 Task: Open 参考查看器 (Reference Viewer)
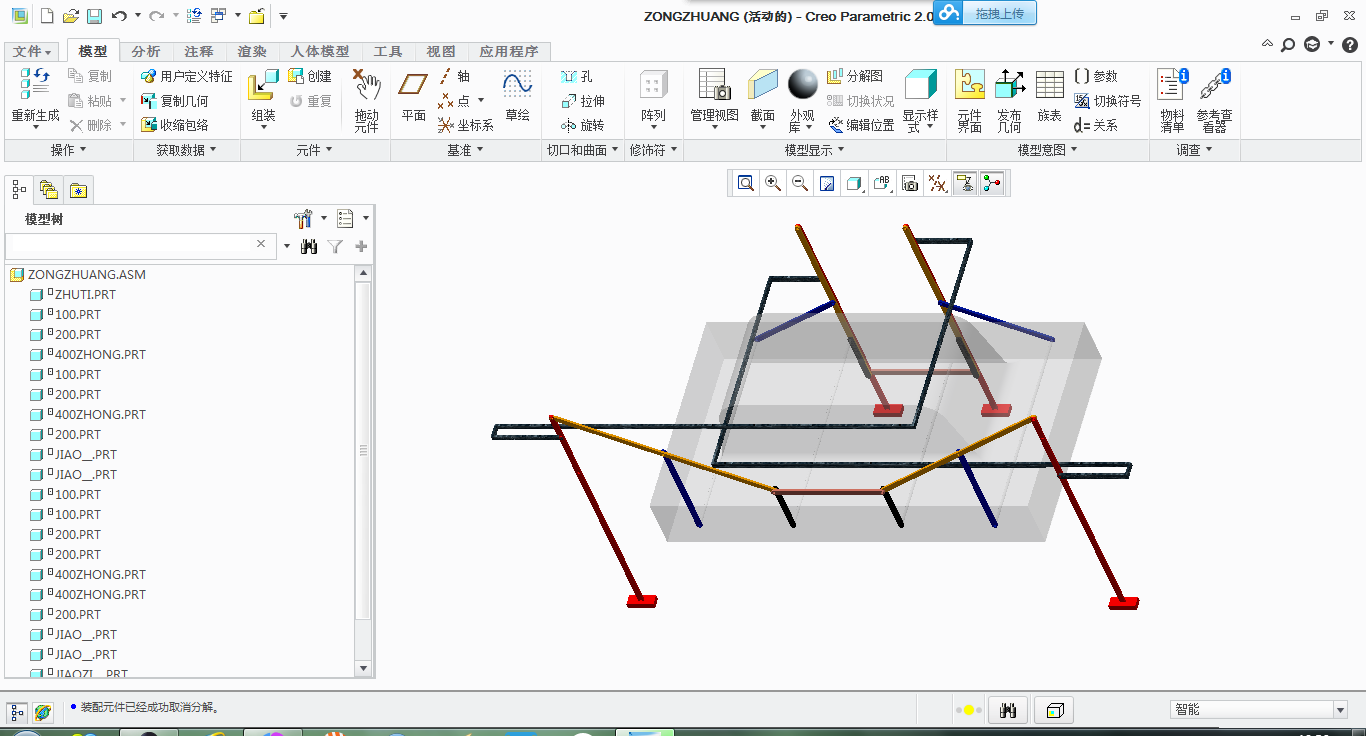click(x=1214, y=101)
